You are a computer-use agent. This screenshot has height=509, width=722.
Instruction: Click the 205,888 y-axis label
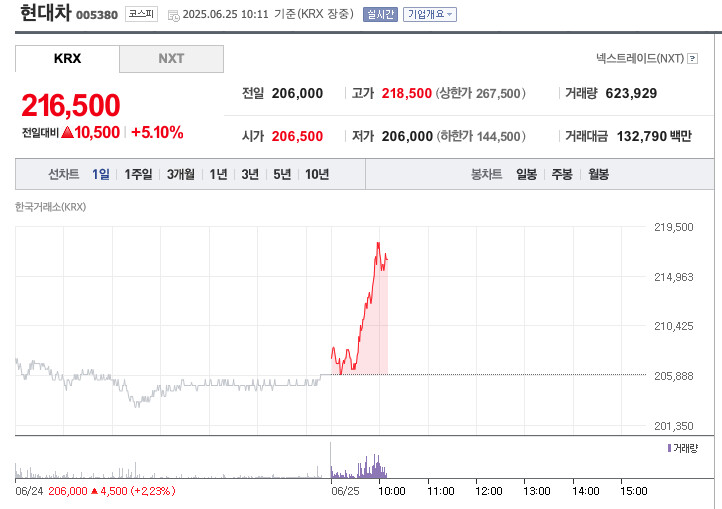(x=674, y=376)
